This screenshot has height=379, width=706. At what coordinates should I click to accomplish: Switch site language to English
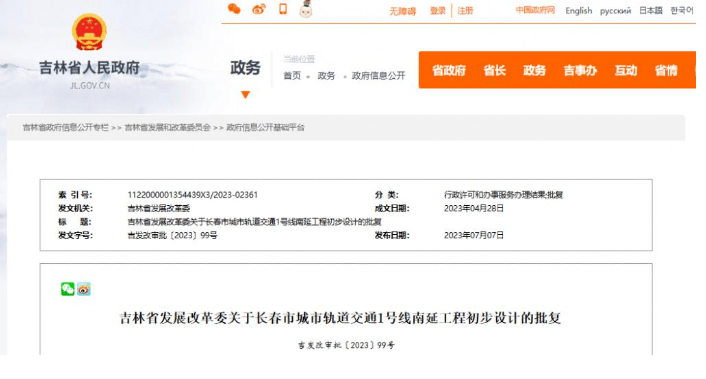[579, 11]
